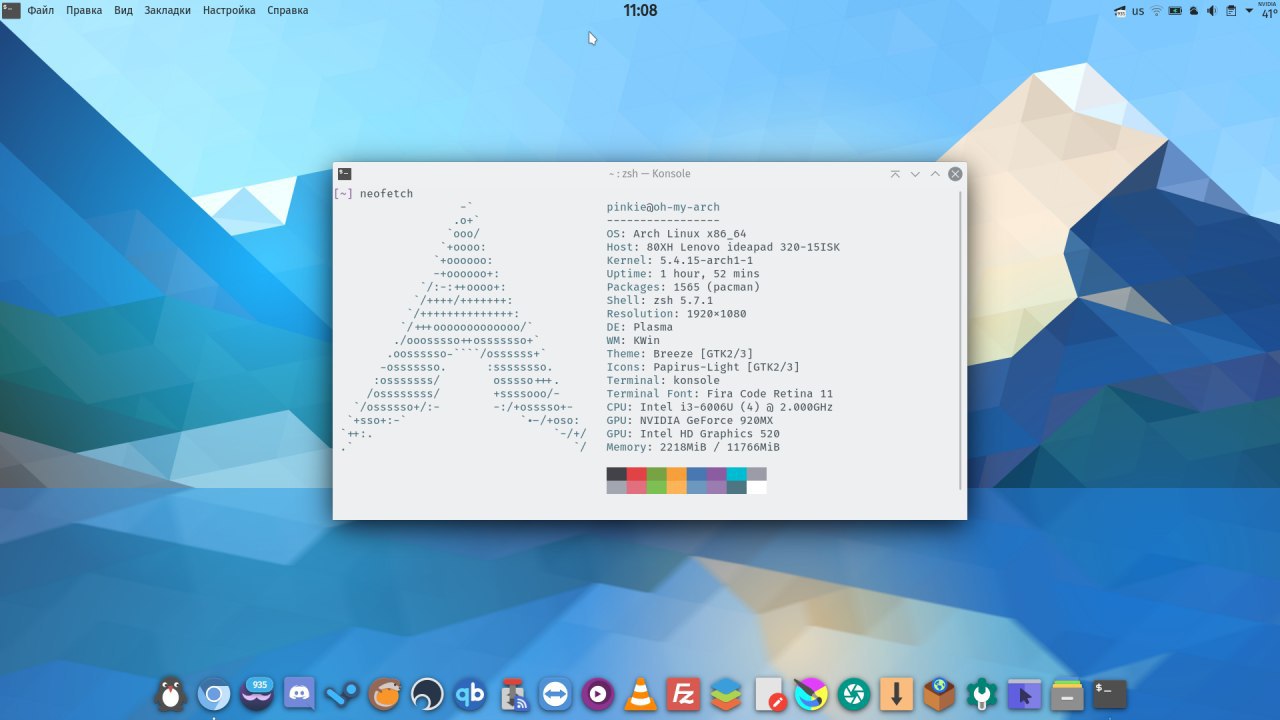
Task: Click the NVIDIA 41° temperature widget
Action: pyautogui.click(x=1269, y=10)
